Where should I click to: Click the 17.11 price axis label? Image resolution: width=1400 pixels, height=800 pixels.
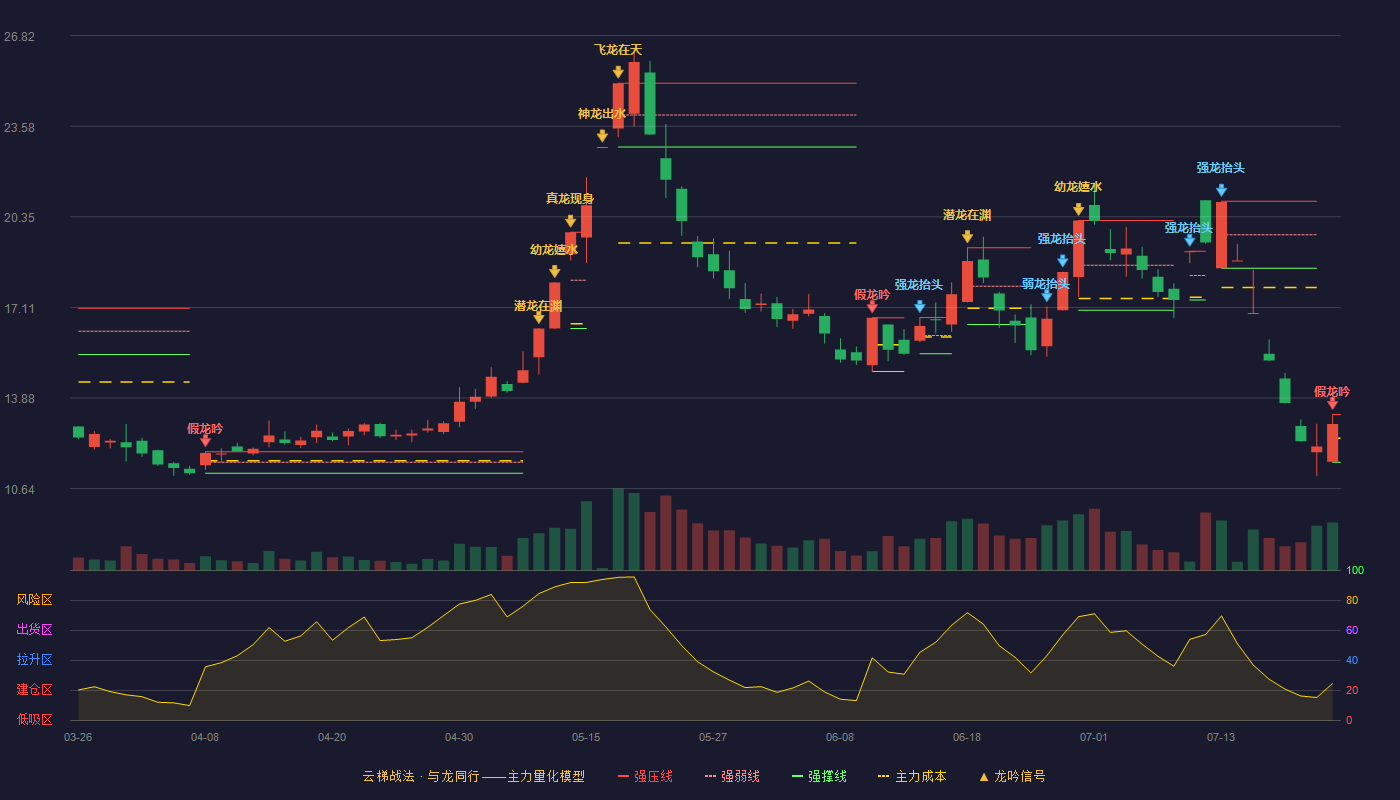[19, 309]
